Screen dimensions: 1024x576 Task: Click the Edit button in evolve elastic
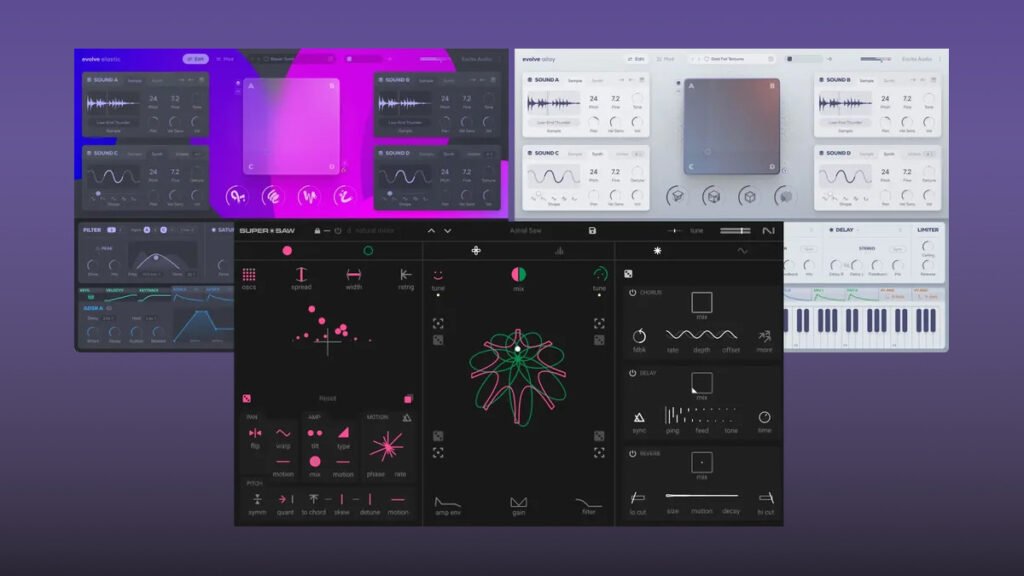195,59
